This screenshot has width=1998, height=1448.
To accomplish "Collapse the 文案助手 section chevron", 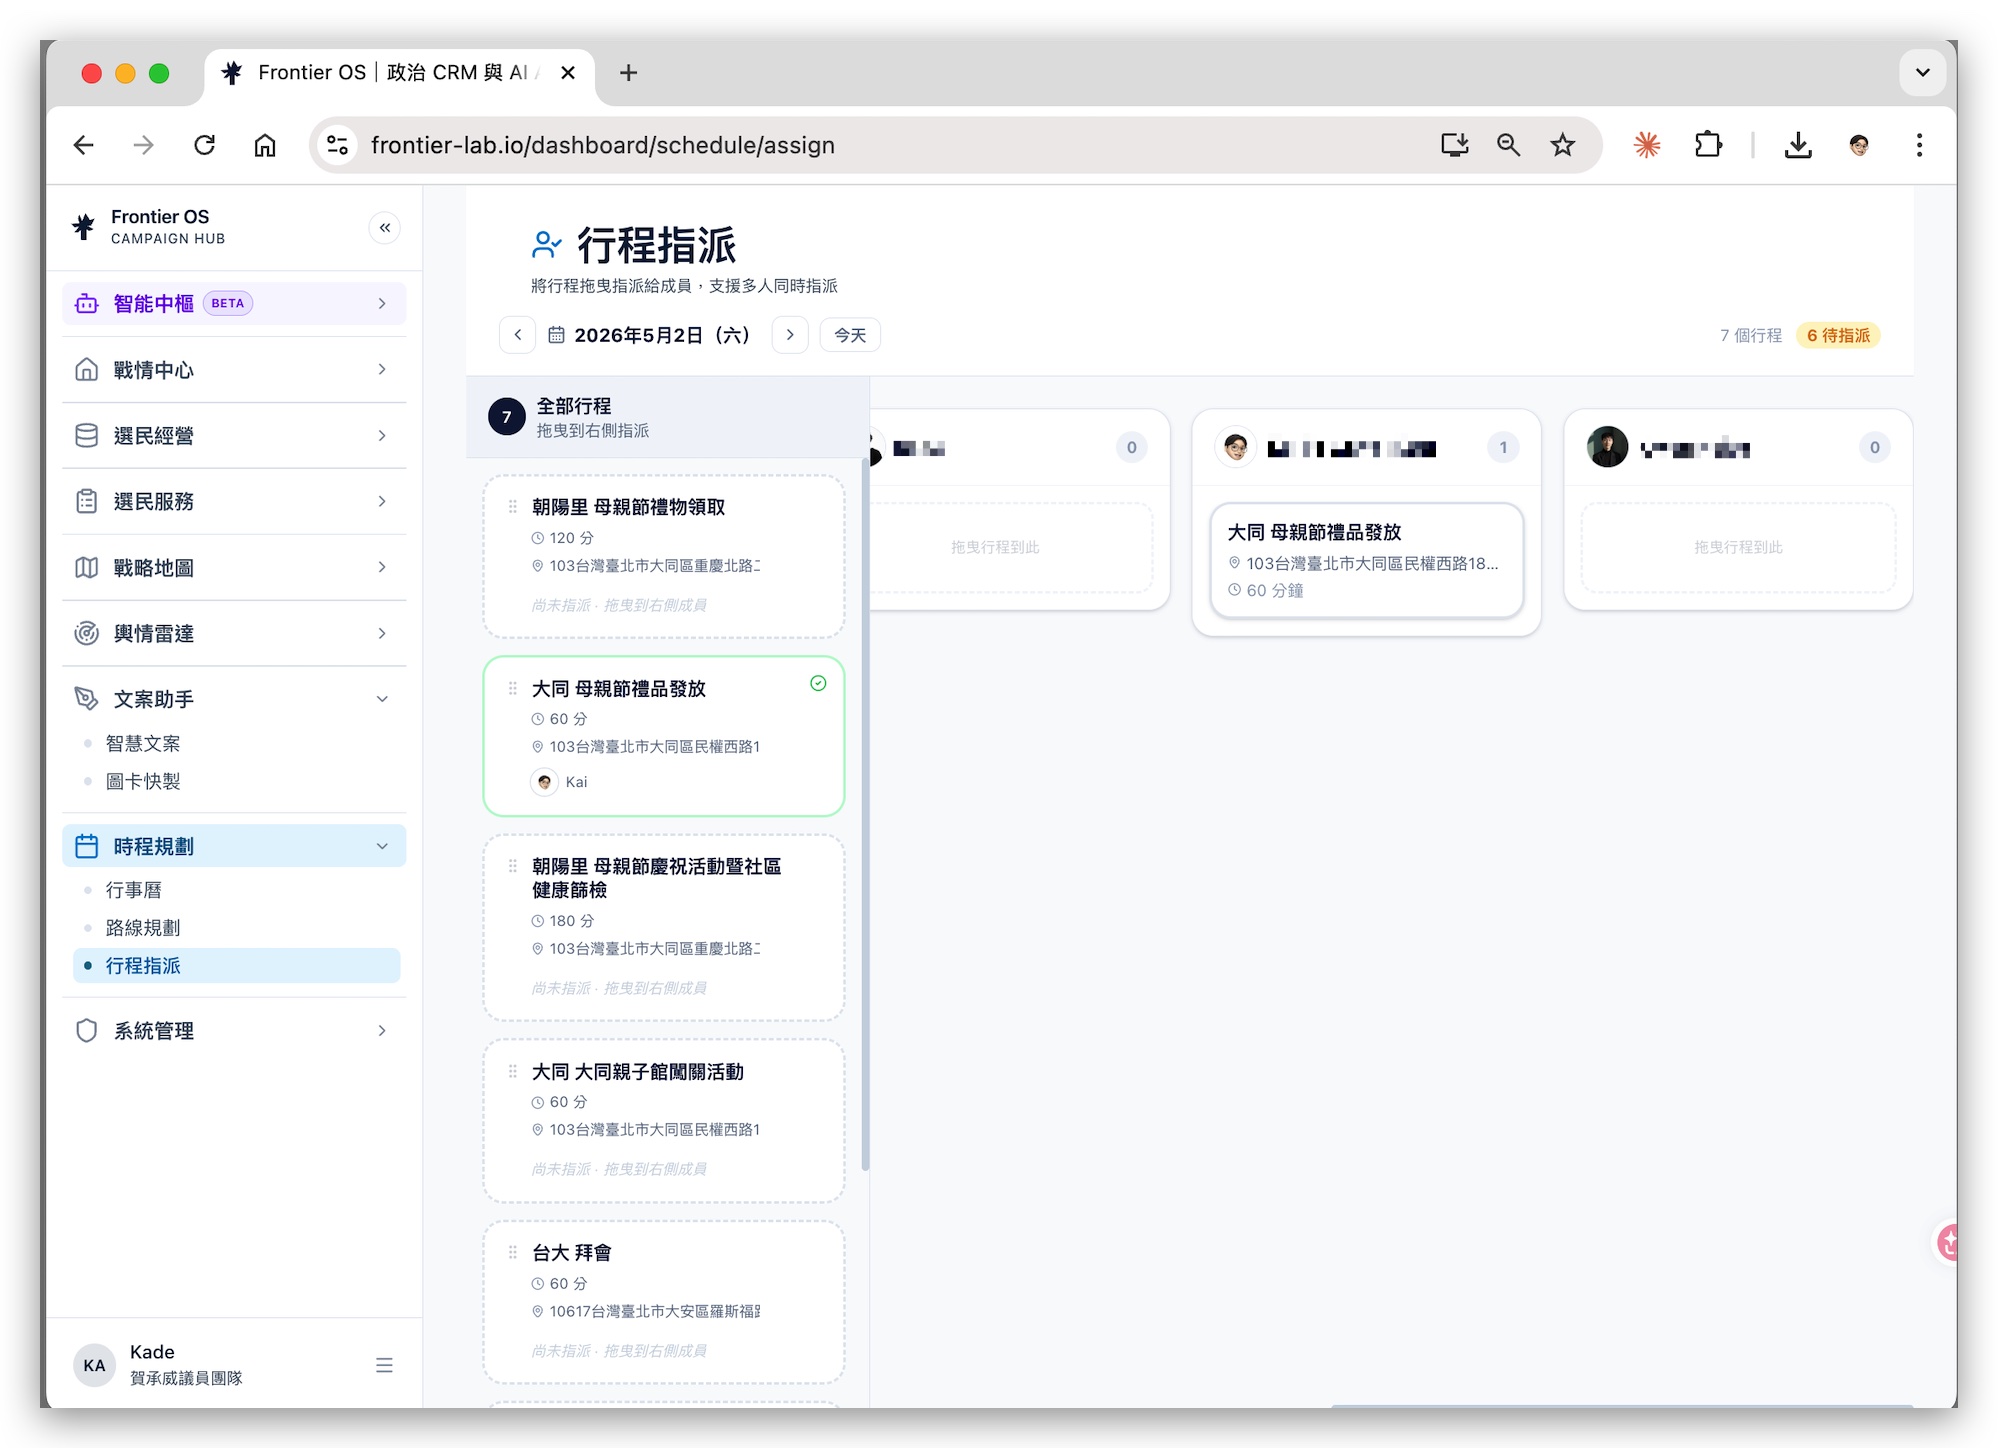I will 382,699.
